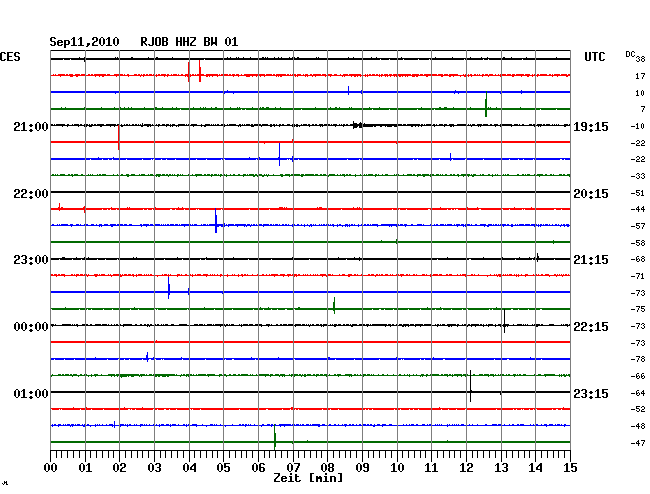Viewport: 650px width, 494px height.
Task: Click the DC value 38
Action: 640,59
